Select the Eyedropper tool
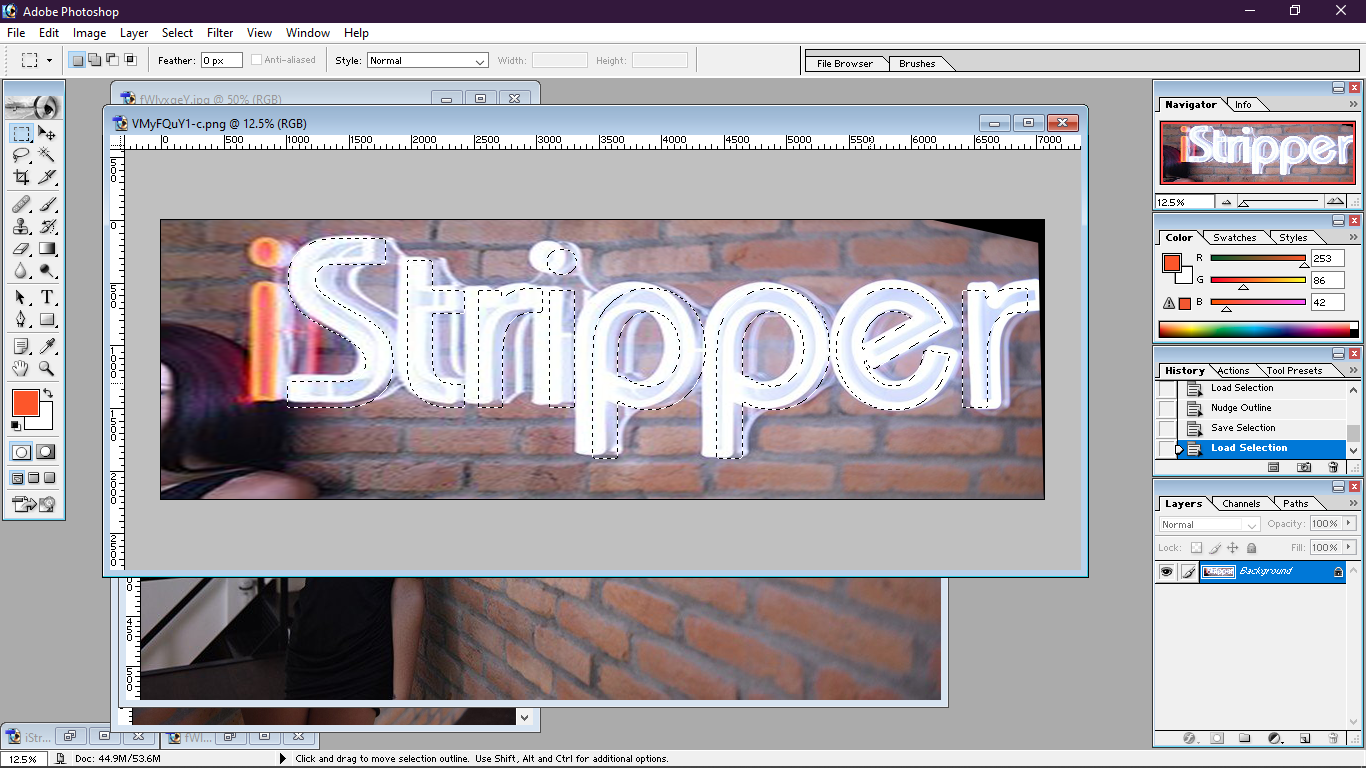This screenshot has height=768, width=1366. coord(47,346)
